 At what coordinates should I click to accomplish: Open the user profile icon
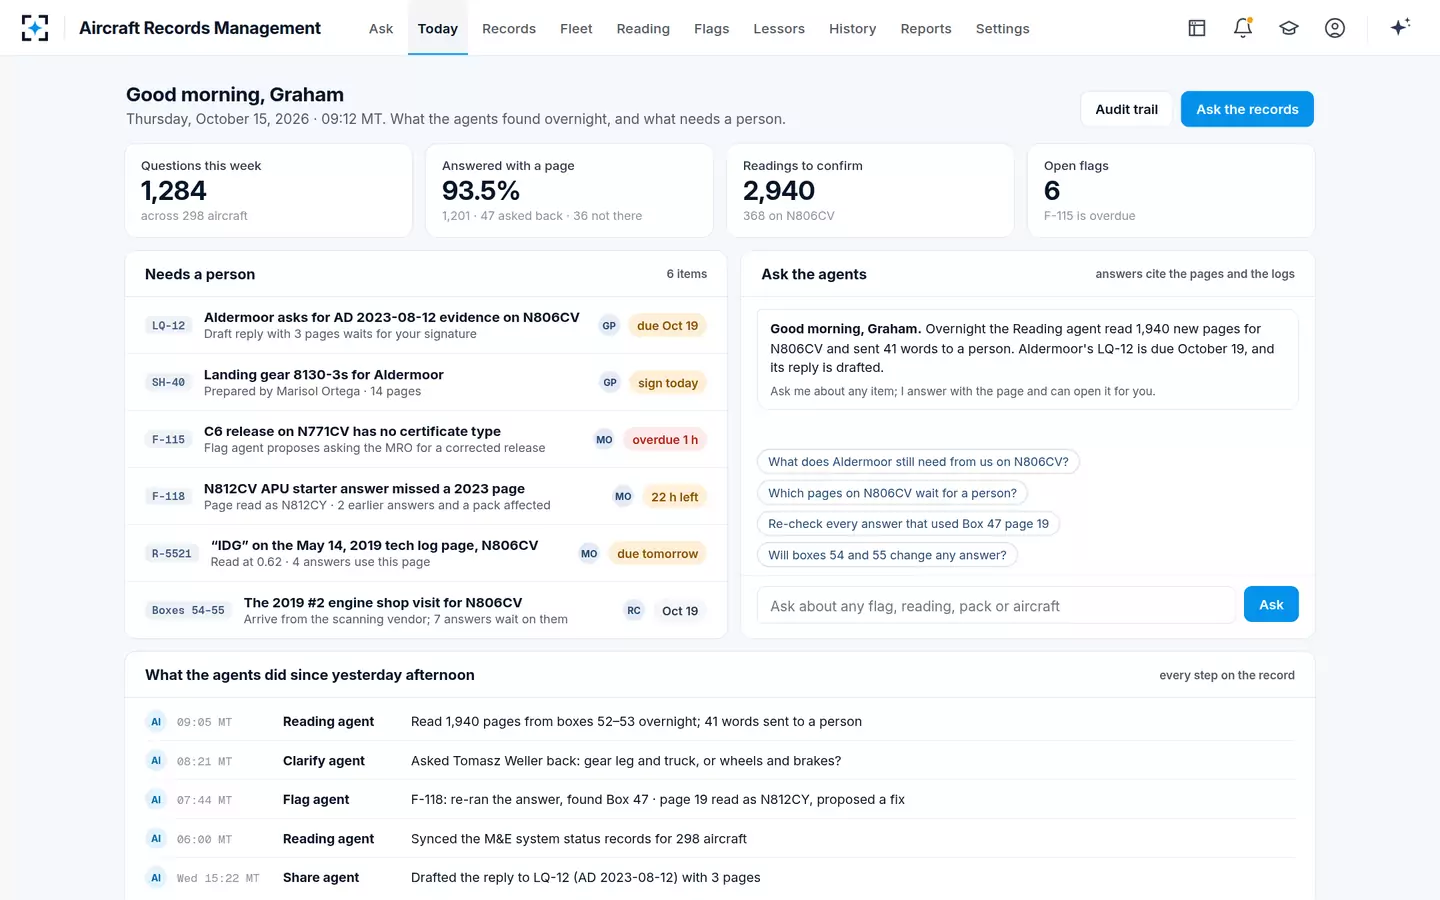[x=1335, y=28]
